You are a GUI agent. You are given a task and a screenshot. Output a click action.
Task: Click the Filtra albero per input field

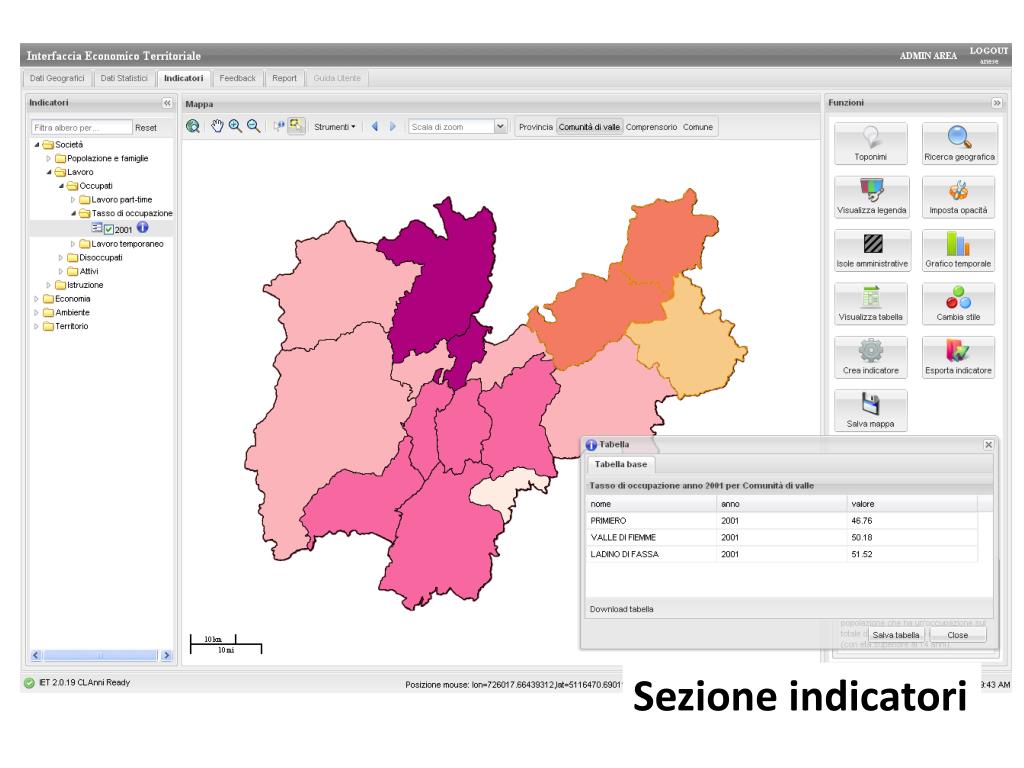coord(82,128)
